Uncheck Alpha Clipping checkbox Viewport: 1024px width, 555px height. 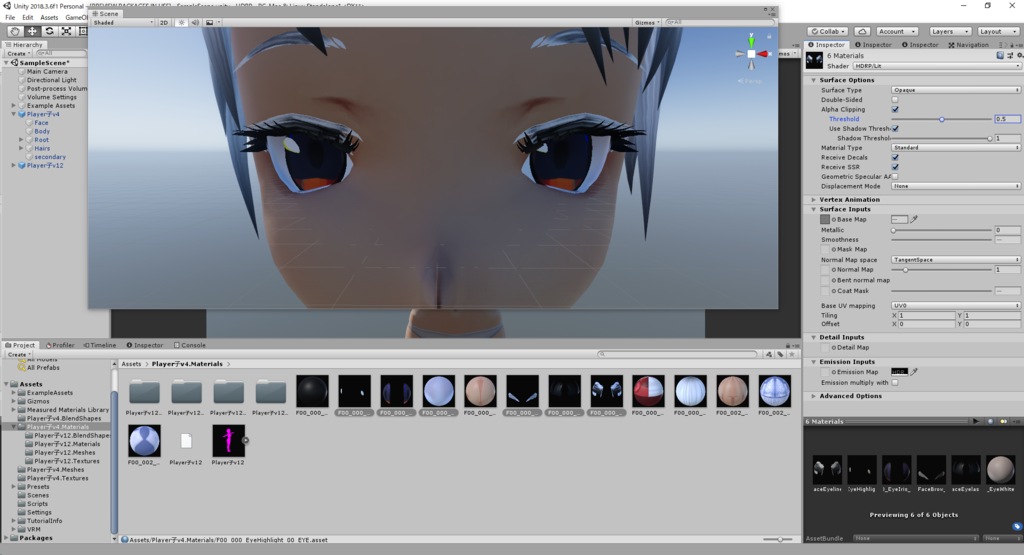[x=895, y=110]
